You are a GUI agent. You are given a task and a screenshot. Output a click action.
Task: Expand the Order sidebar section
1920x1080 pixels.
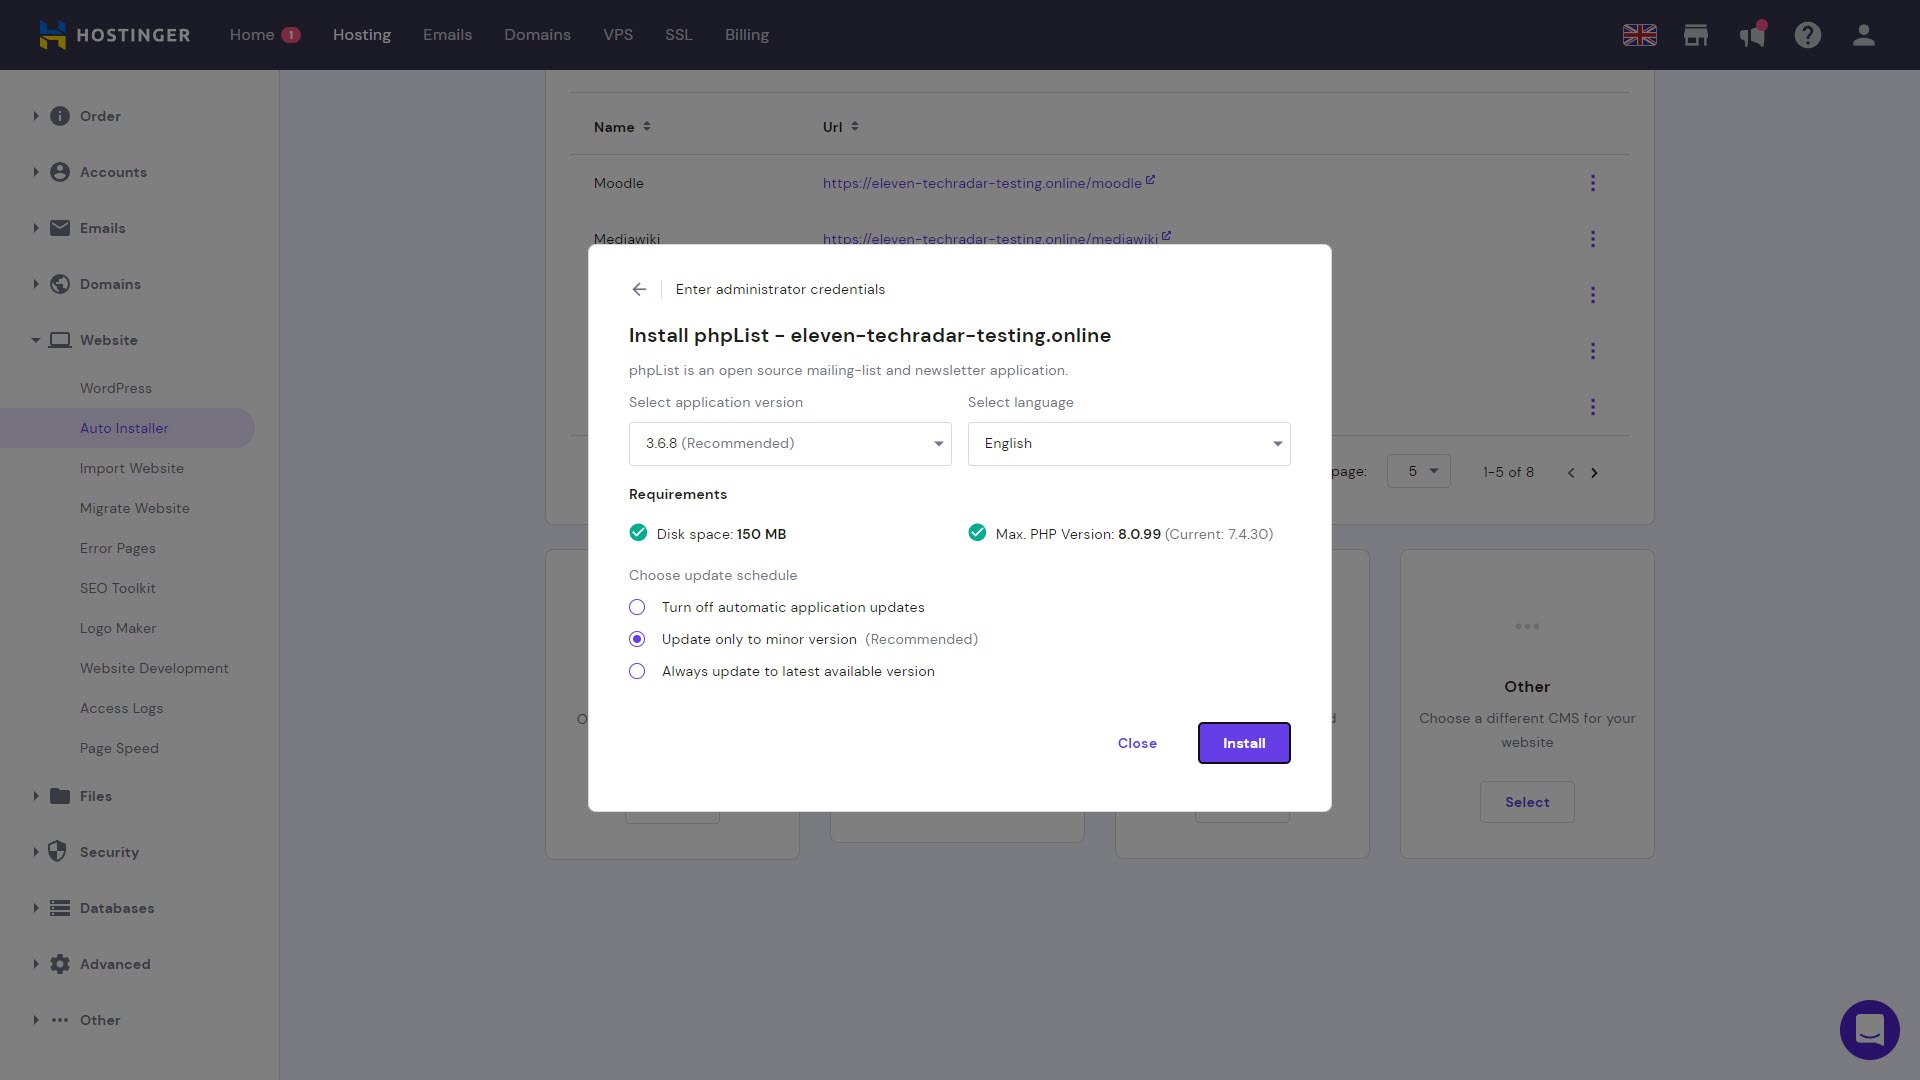click(36, 116)
